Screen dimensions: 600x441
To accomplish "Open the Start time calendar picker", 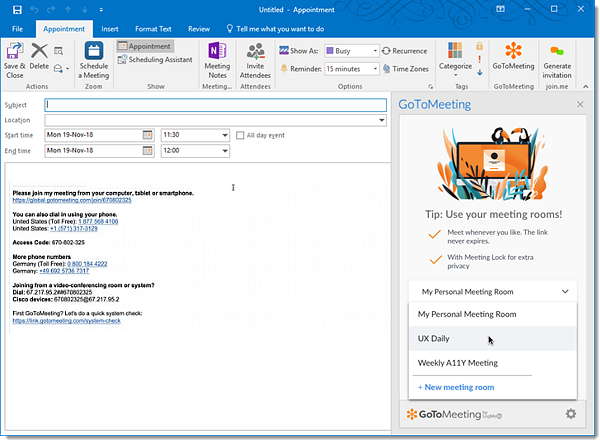I will click(148, 135).
